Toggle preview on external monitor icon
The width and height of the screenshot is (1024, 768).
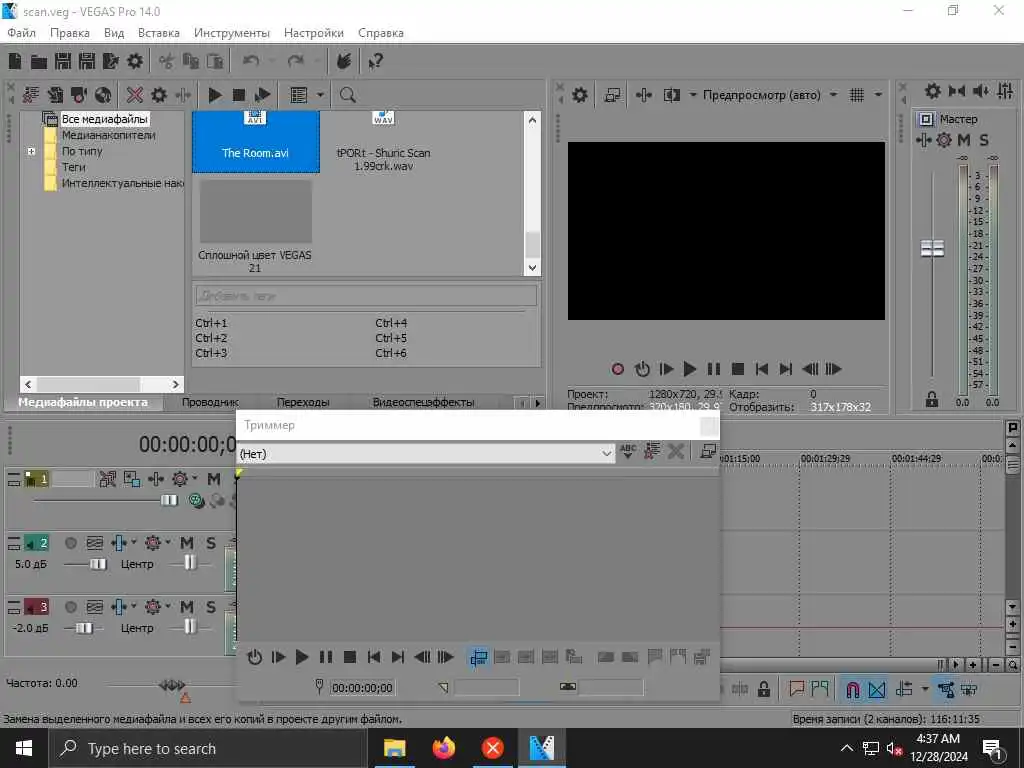(612, 95)
